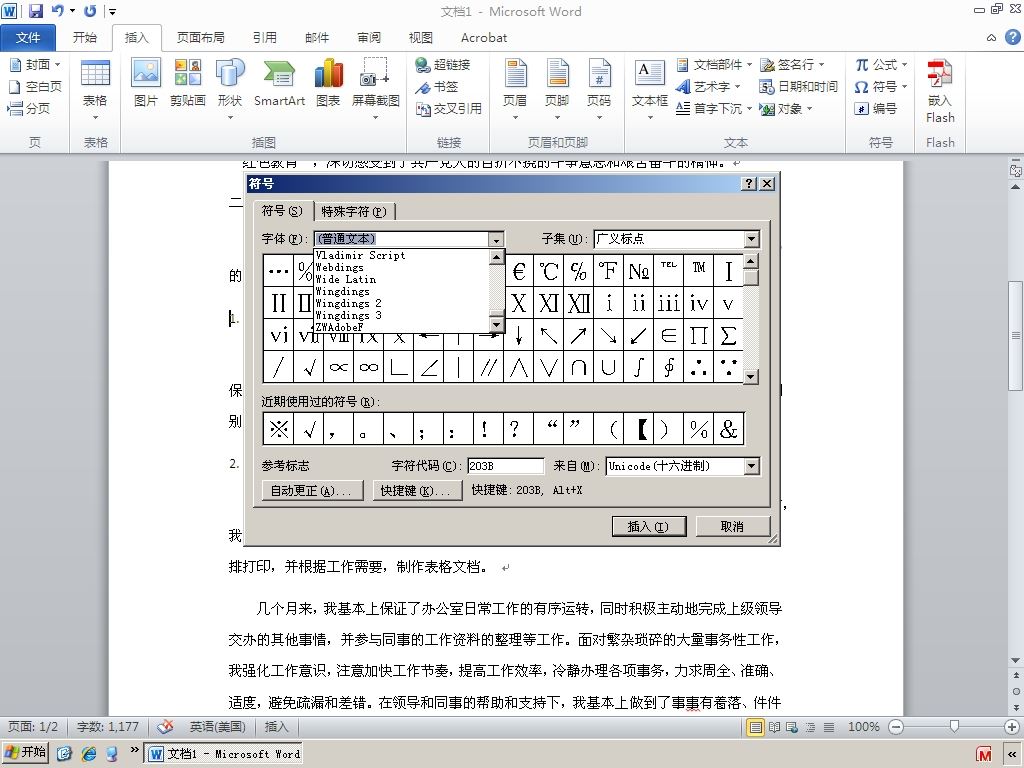Embed Flash (嵌入 Flash) object
The image size is (1024, 768).
[x=940, y=89]
